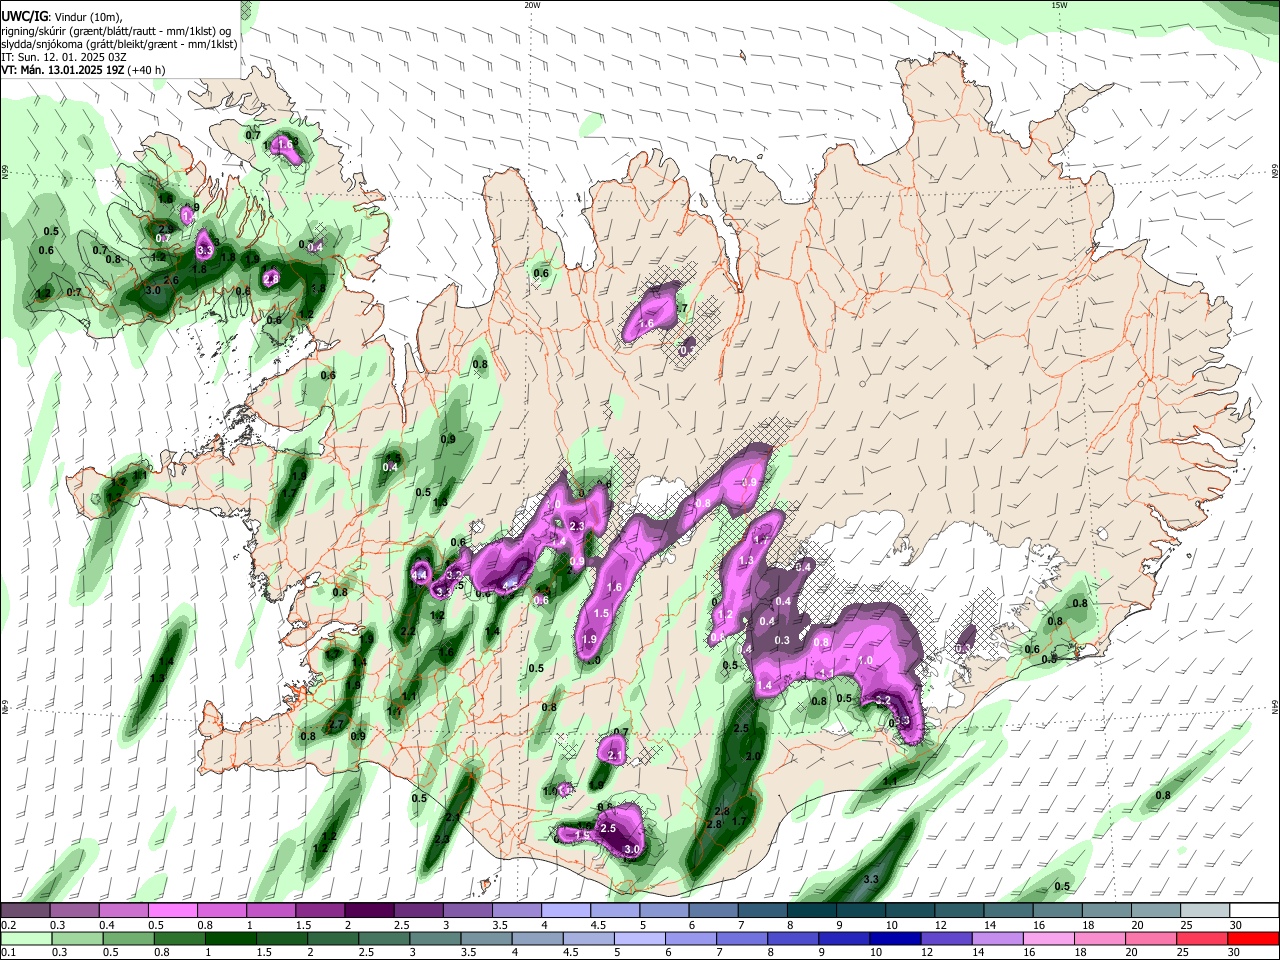The height and width of the screenshot is (960, 1280).
Task: Select the grey-purple 0.2 swatch on snow scale
Action: coord(25,910)
